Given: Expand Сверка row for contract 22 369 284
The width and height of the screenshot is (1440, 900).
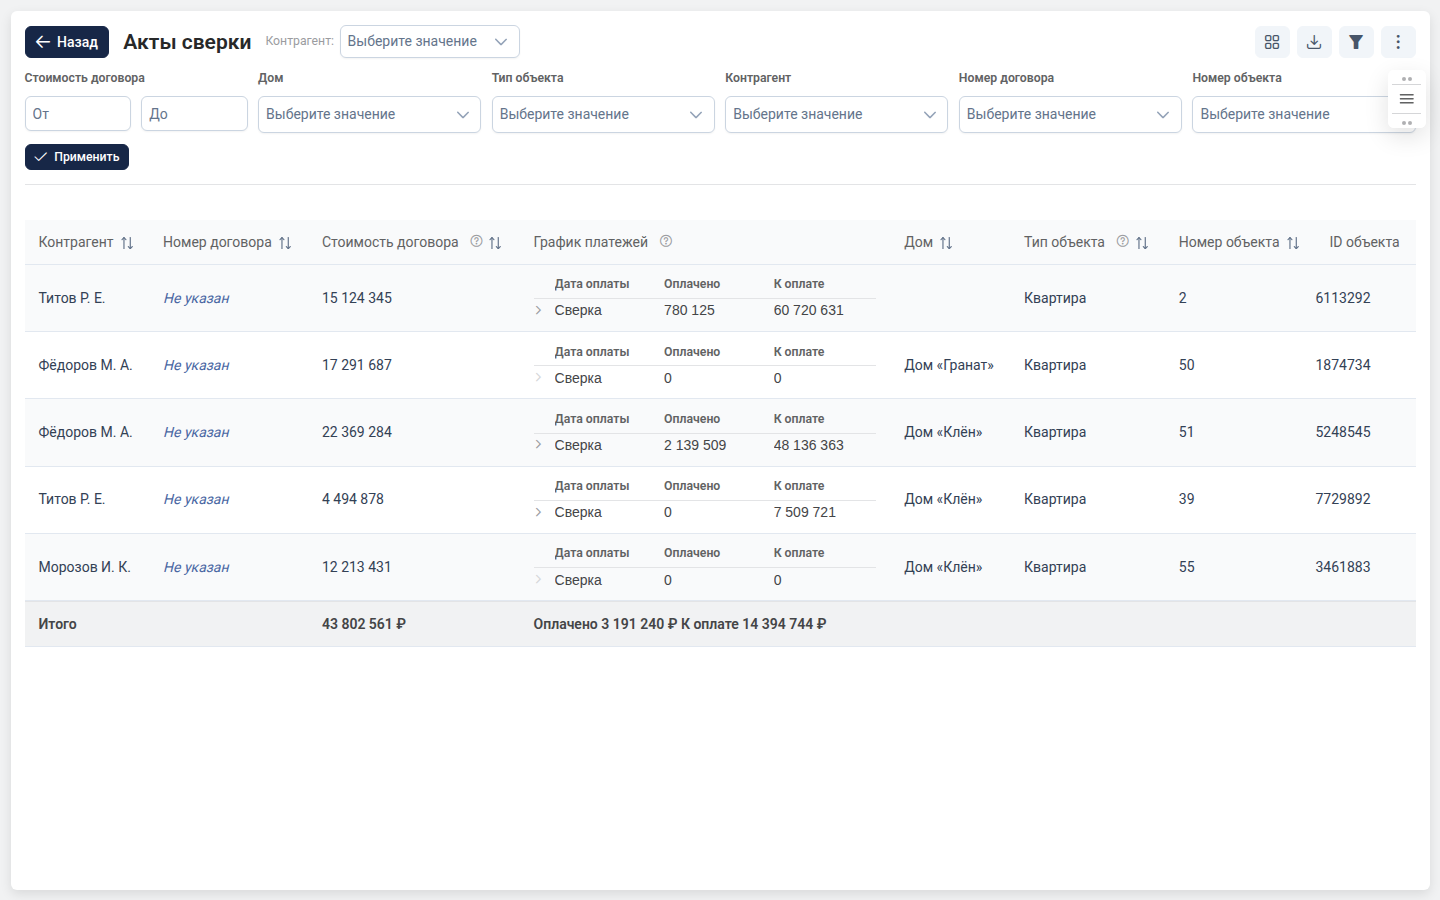Looking at the screenshot, I should tap(538, 445).
